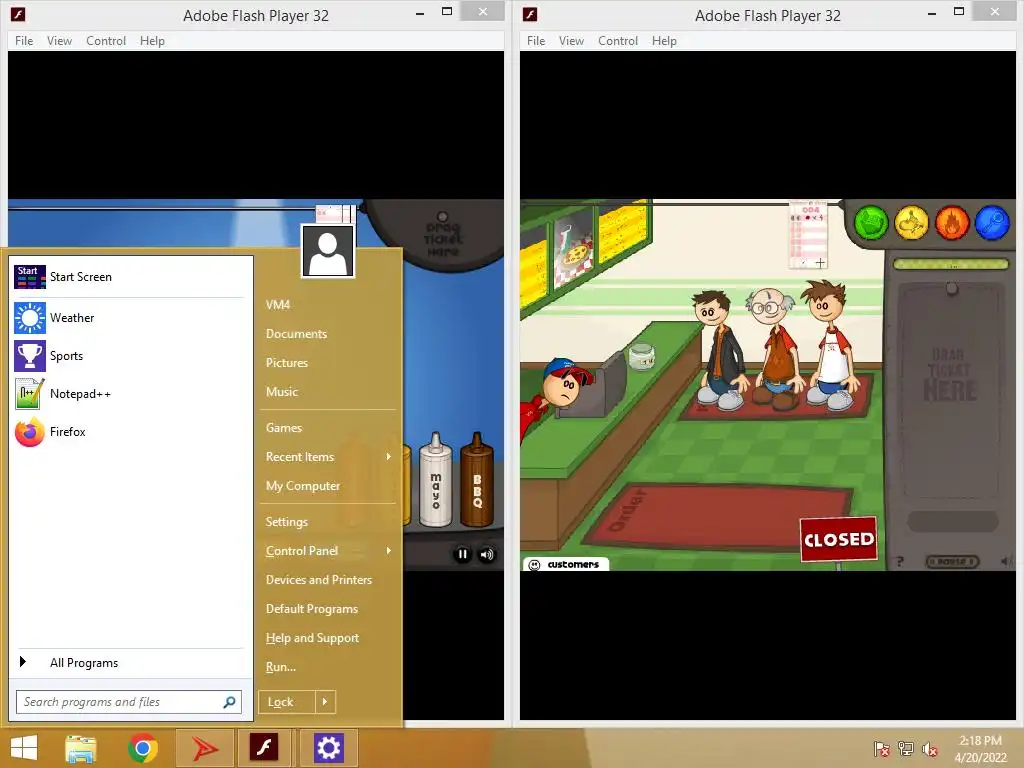Launch the Weather app
The image size is (1024, 768).
coord(129,318)
